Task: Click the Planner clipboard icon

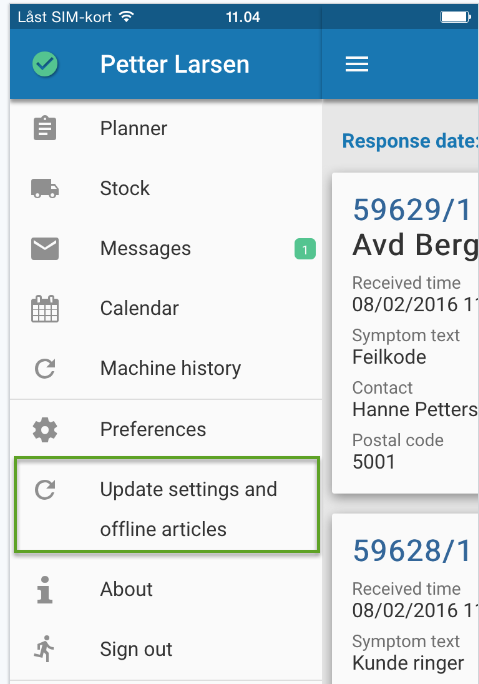Action: pos(45,128)
